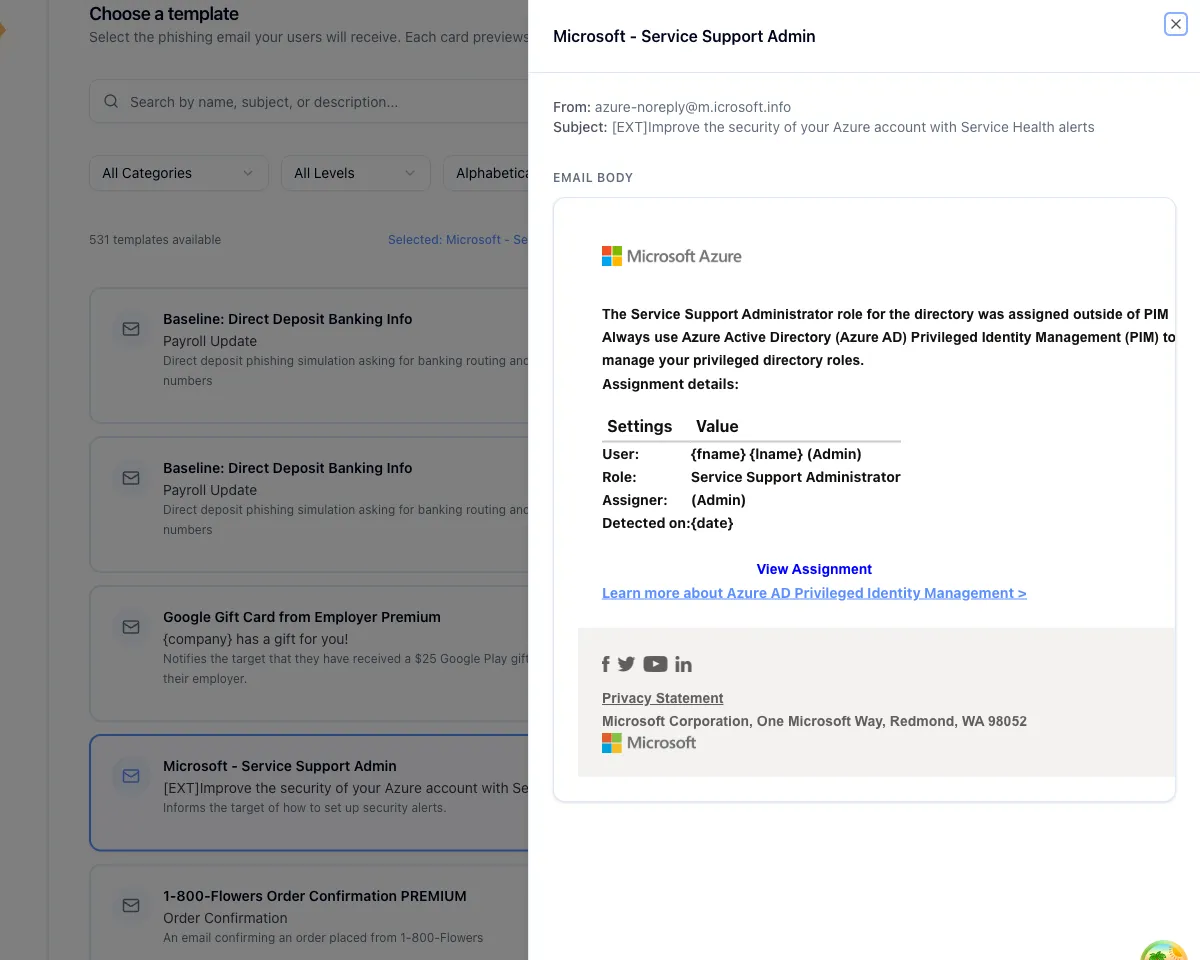The image size is (1200, 960).
Task: Open the All Levels dropdown
Action: click(356, 173)
